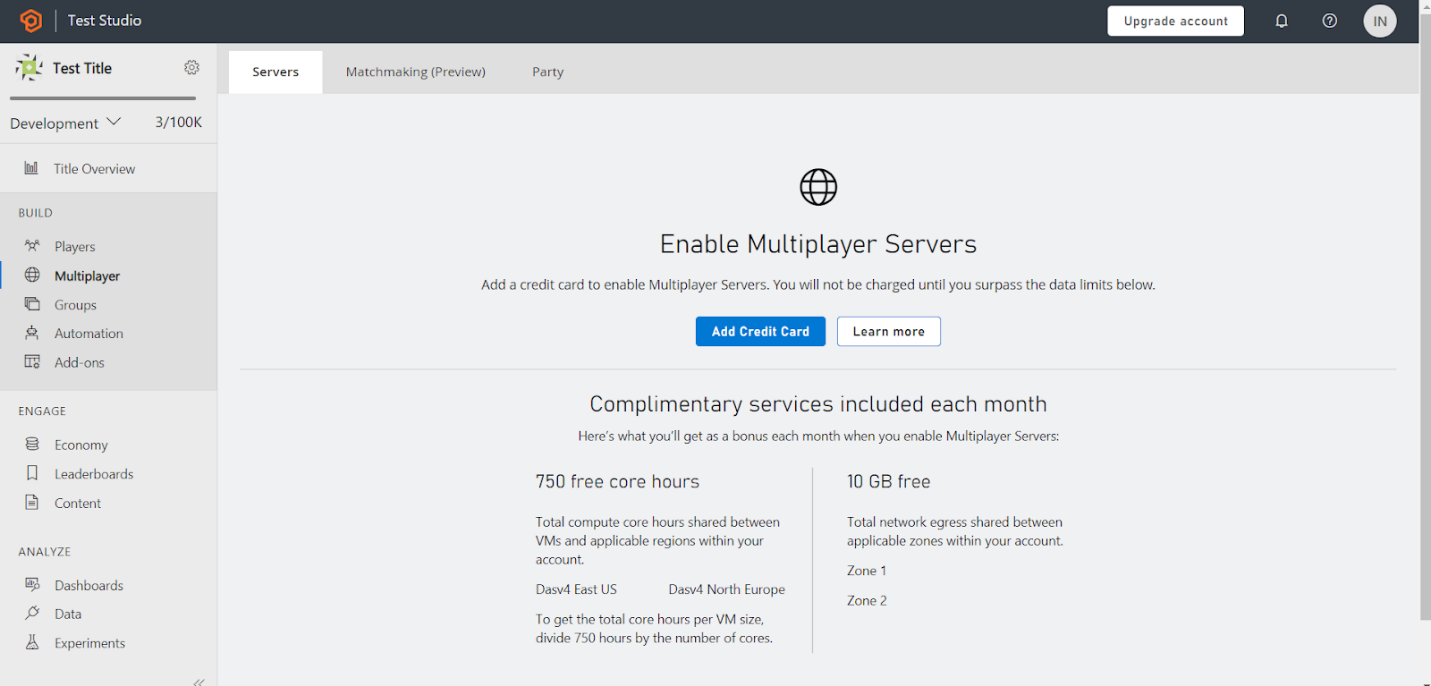Click the Dashboards icon in sidebar
The image size is (1431, 686).
(x=32, y=584)
